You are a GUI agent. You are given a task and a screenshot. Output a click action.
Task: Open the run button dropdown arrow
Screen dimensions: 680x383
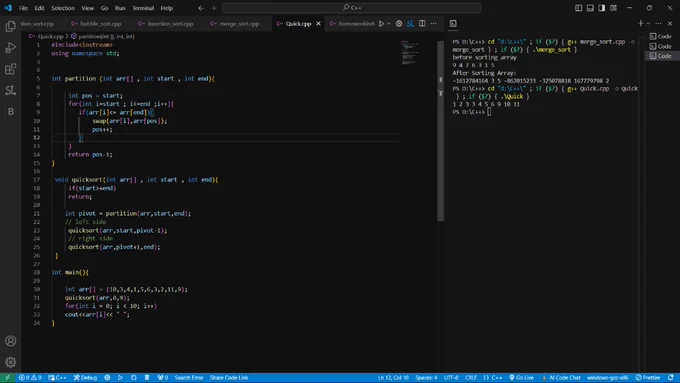(x=389, y=23)
